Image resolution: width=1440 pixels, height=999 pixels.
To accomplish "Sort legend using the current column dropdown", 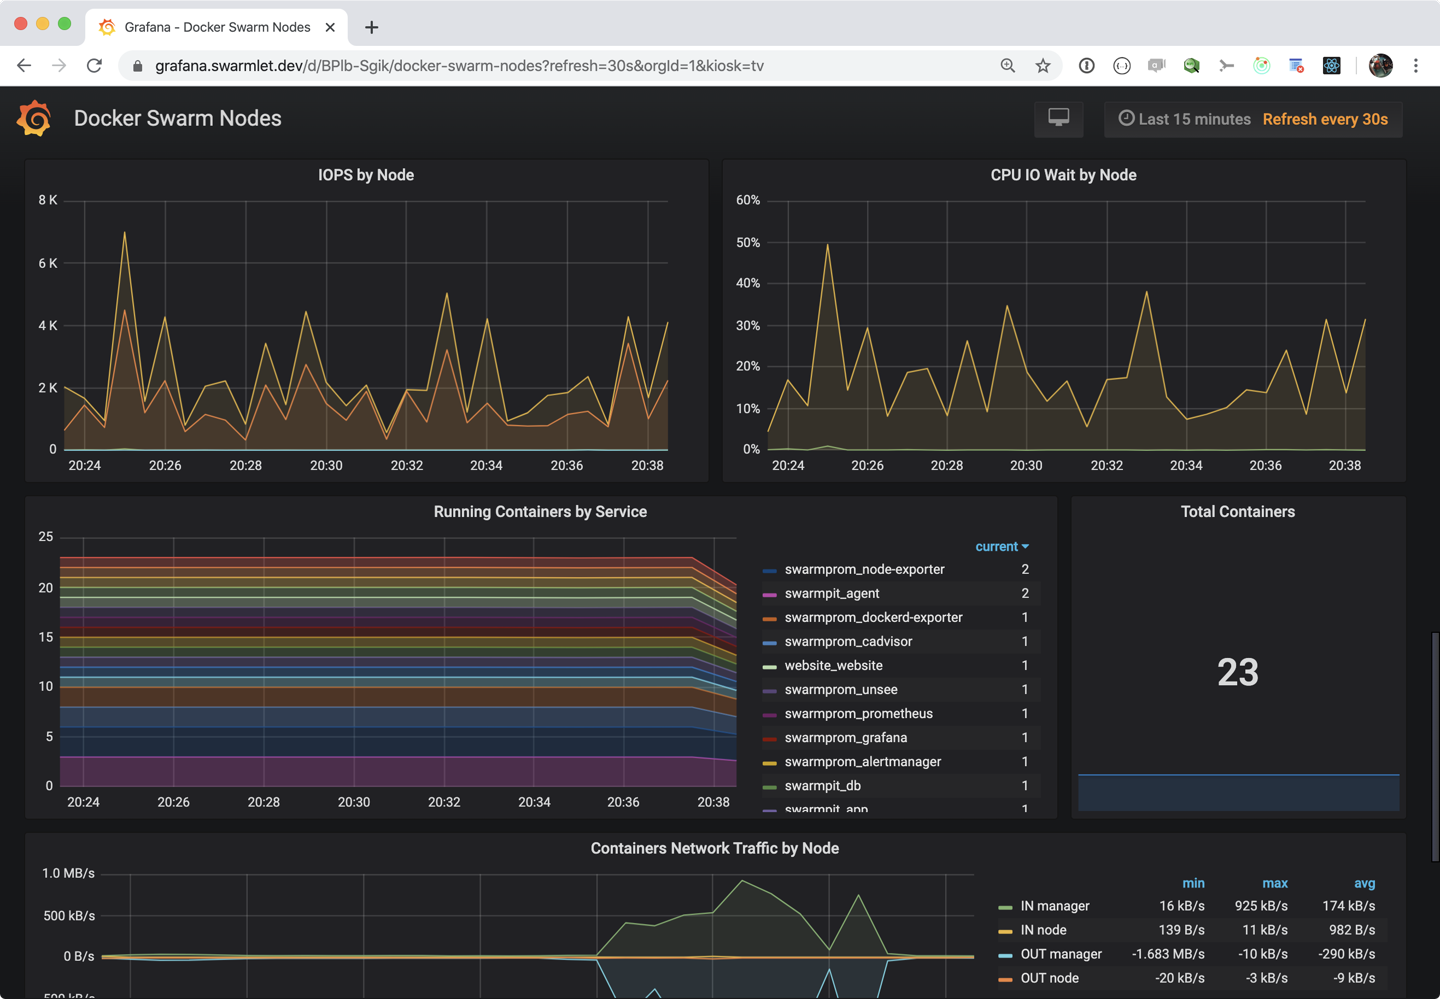I will (1001, 546).
